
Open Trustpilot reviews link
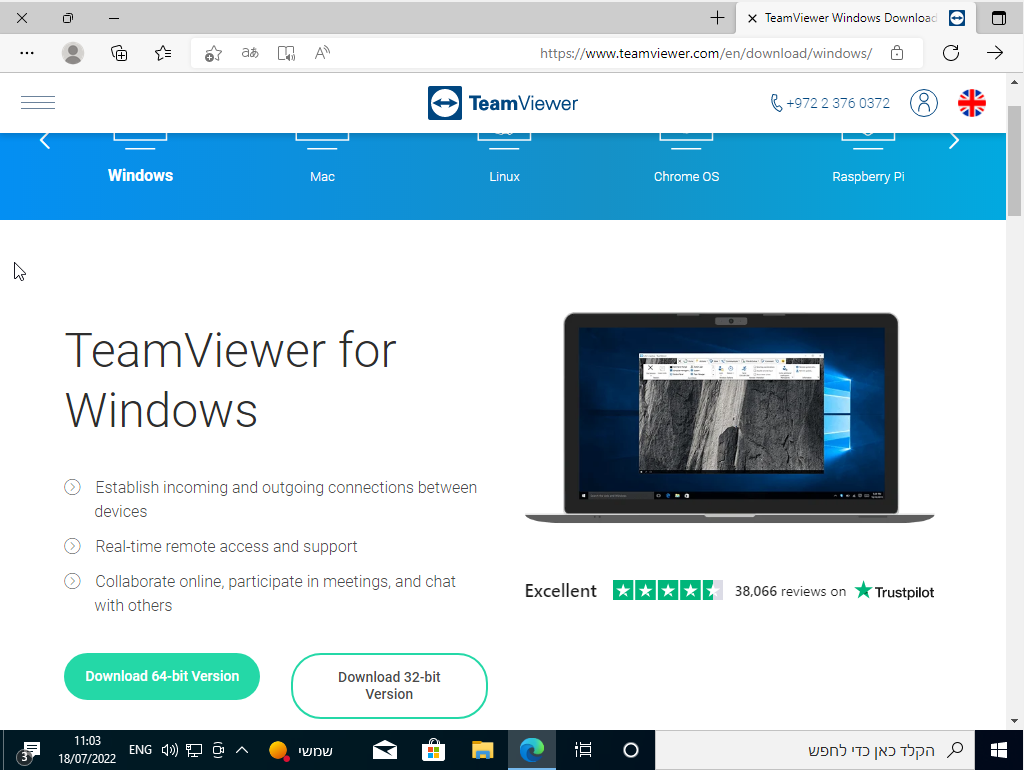coord(895,591)
